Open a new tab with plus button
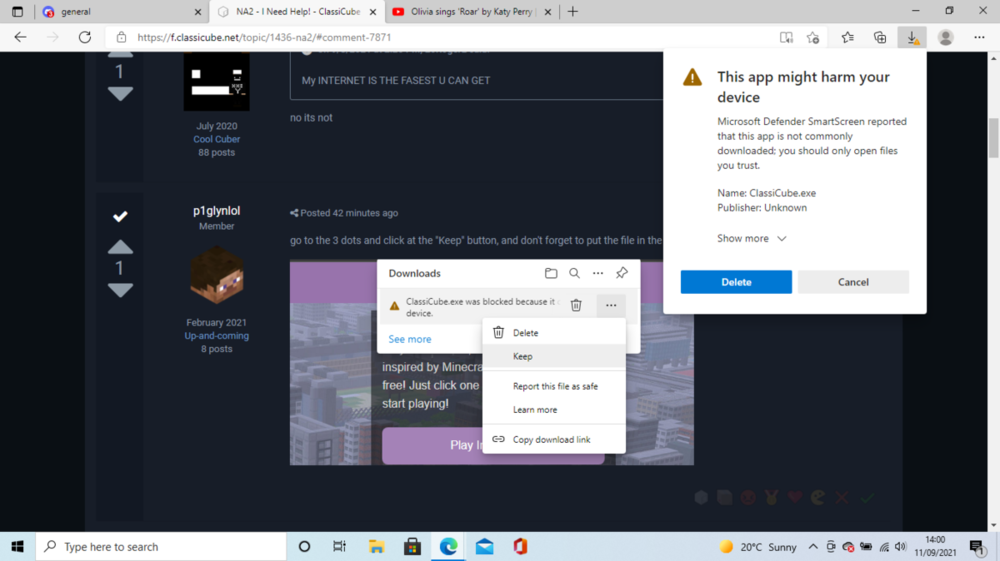 573,11
